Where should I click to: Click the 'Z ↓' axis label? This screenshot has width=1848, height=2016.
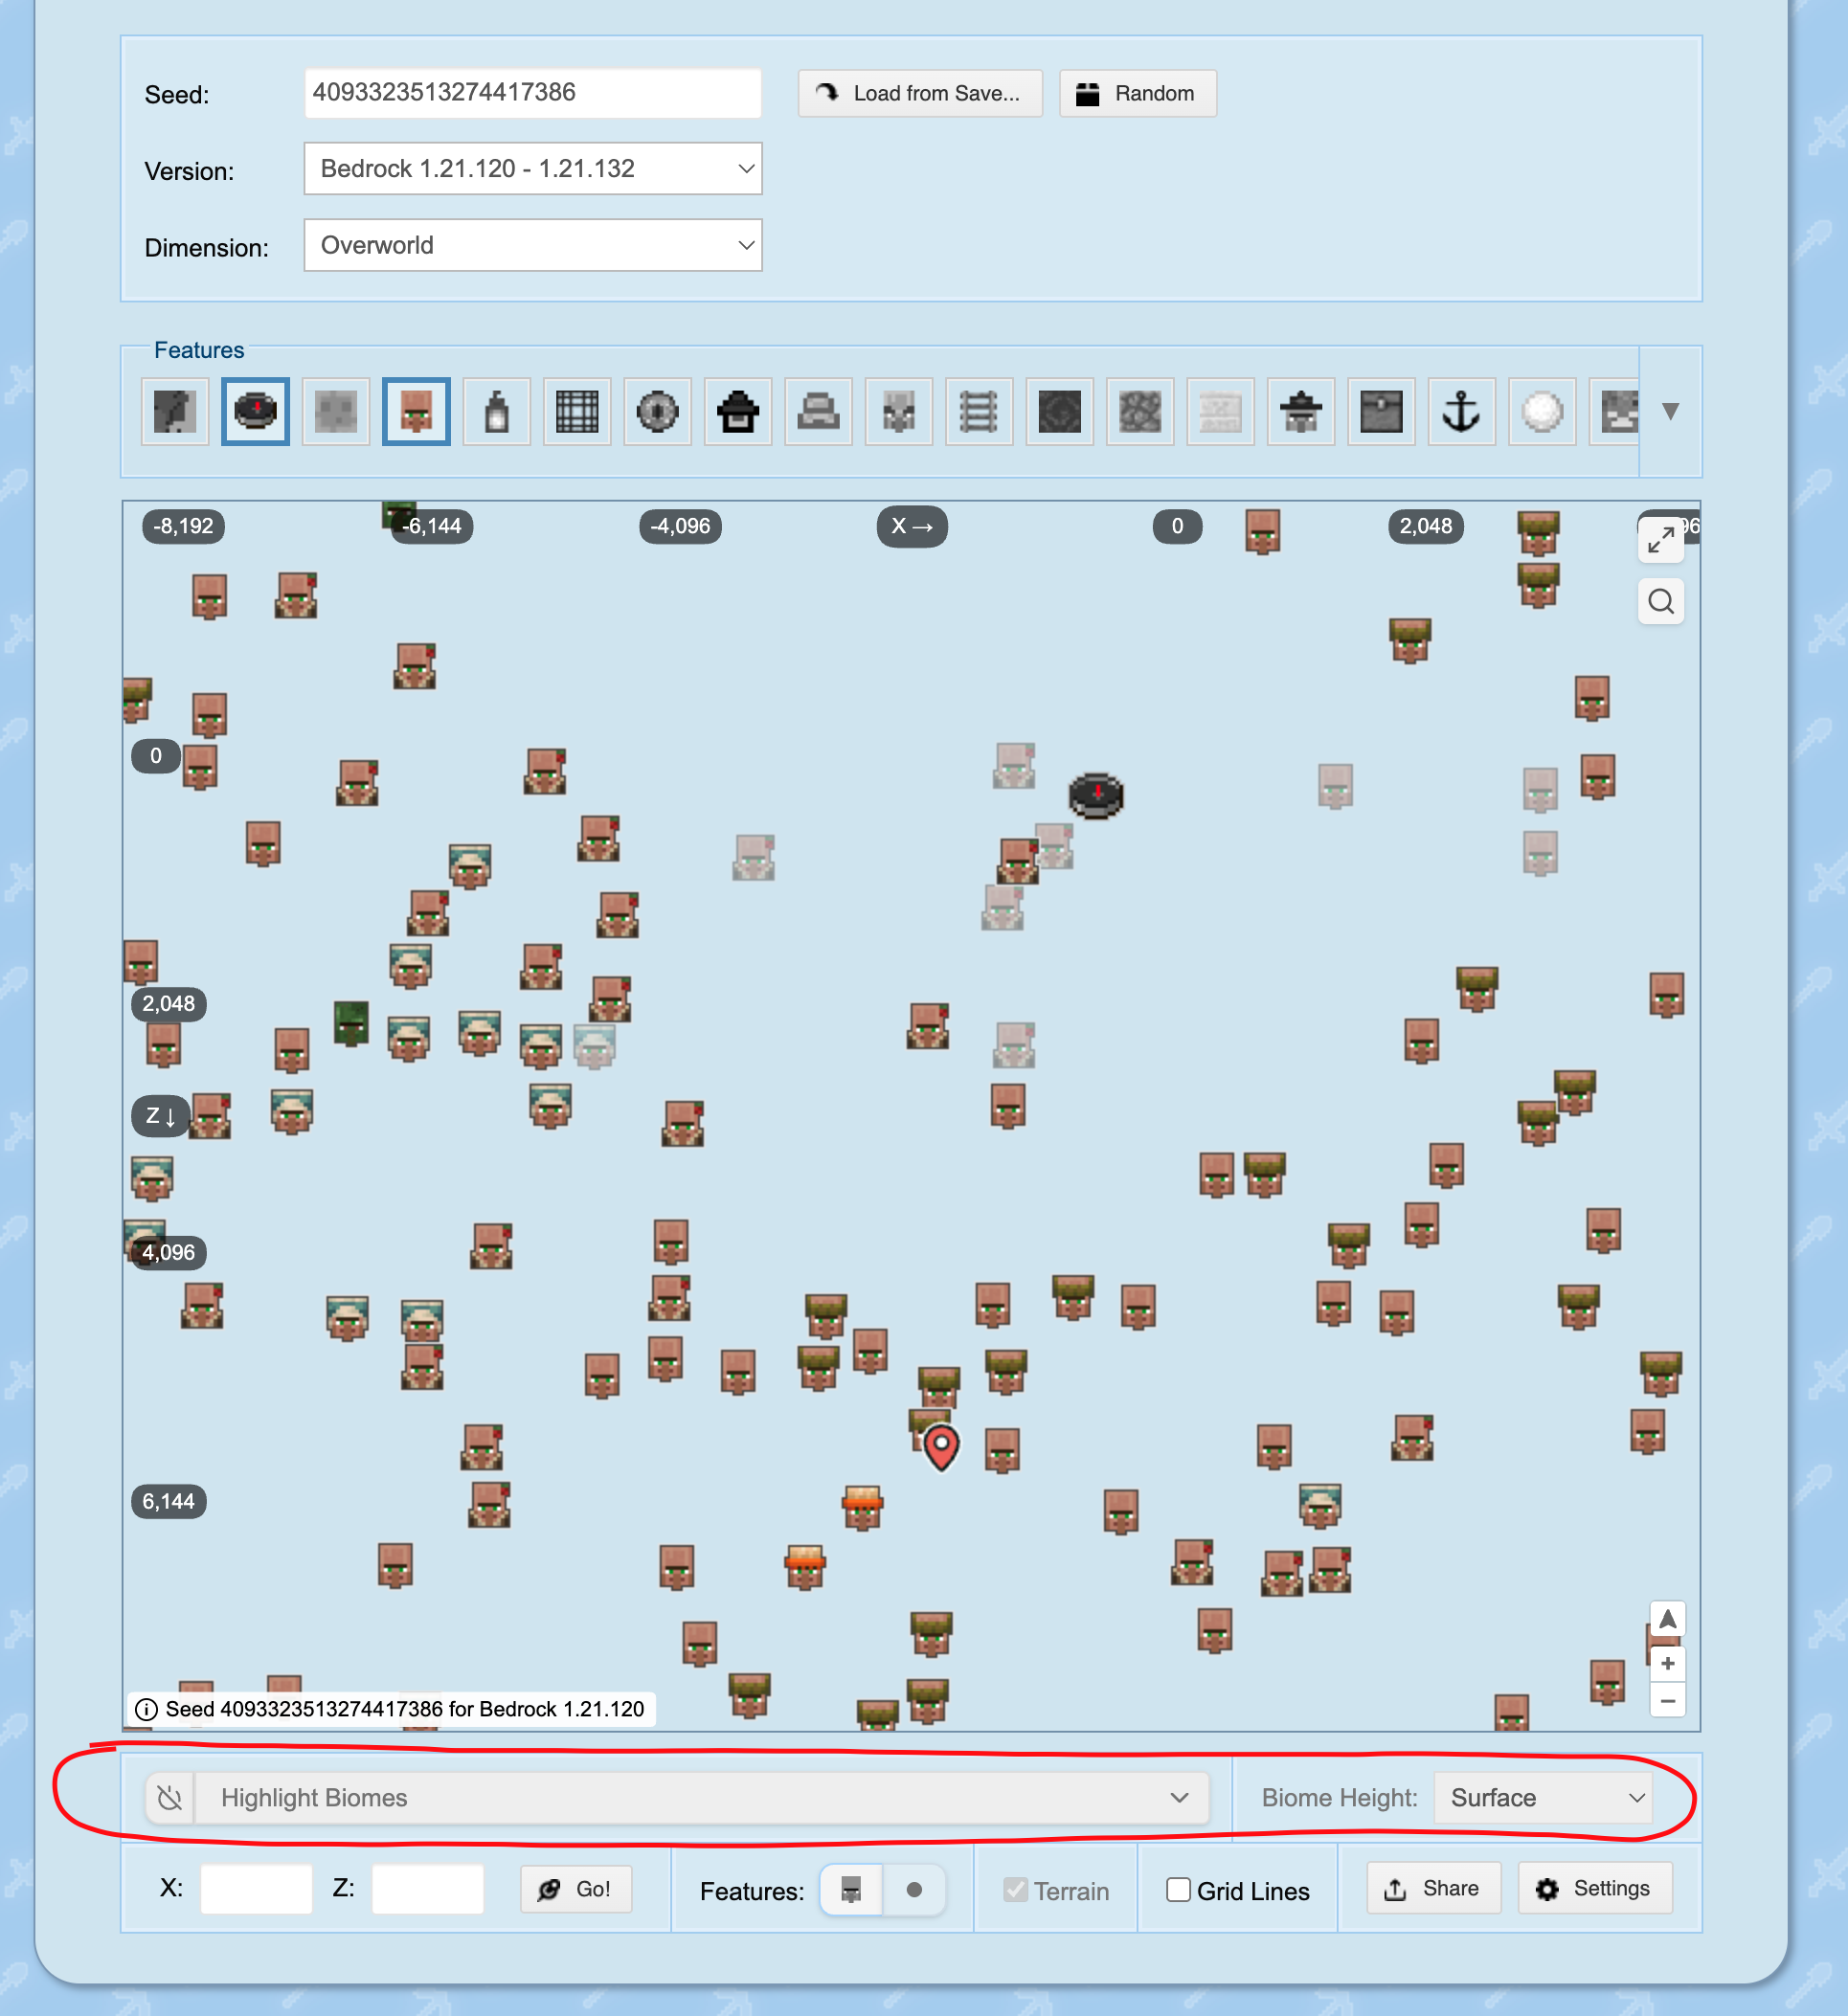click(161, 1116)
